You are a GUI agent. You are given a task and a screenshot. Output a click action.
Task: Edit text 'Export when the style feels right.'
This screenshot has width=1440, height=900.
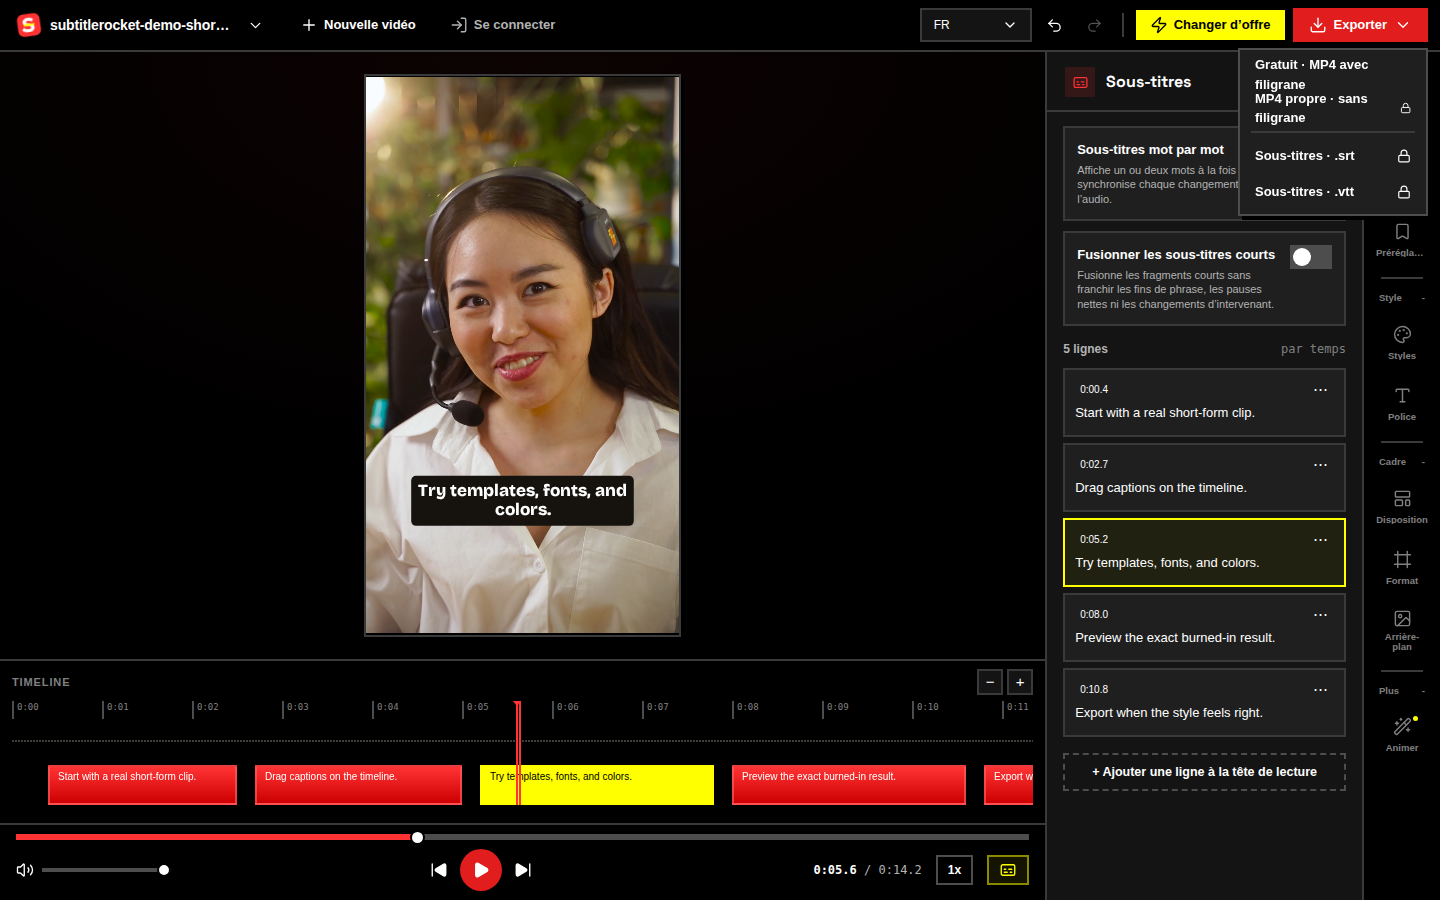[x=1169, y=713]
